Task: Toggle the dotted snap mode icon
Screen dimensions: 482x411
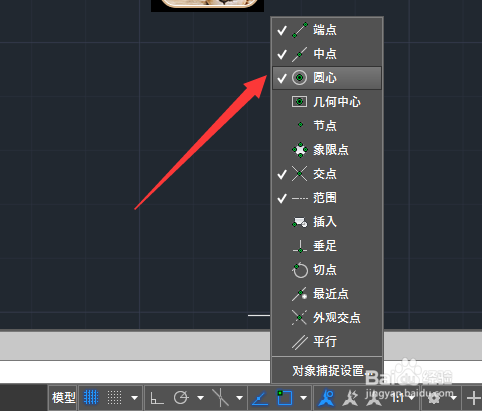Action: (114, 398)
